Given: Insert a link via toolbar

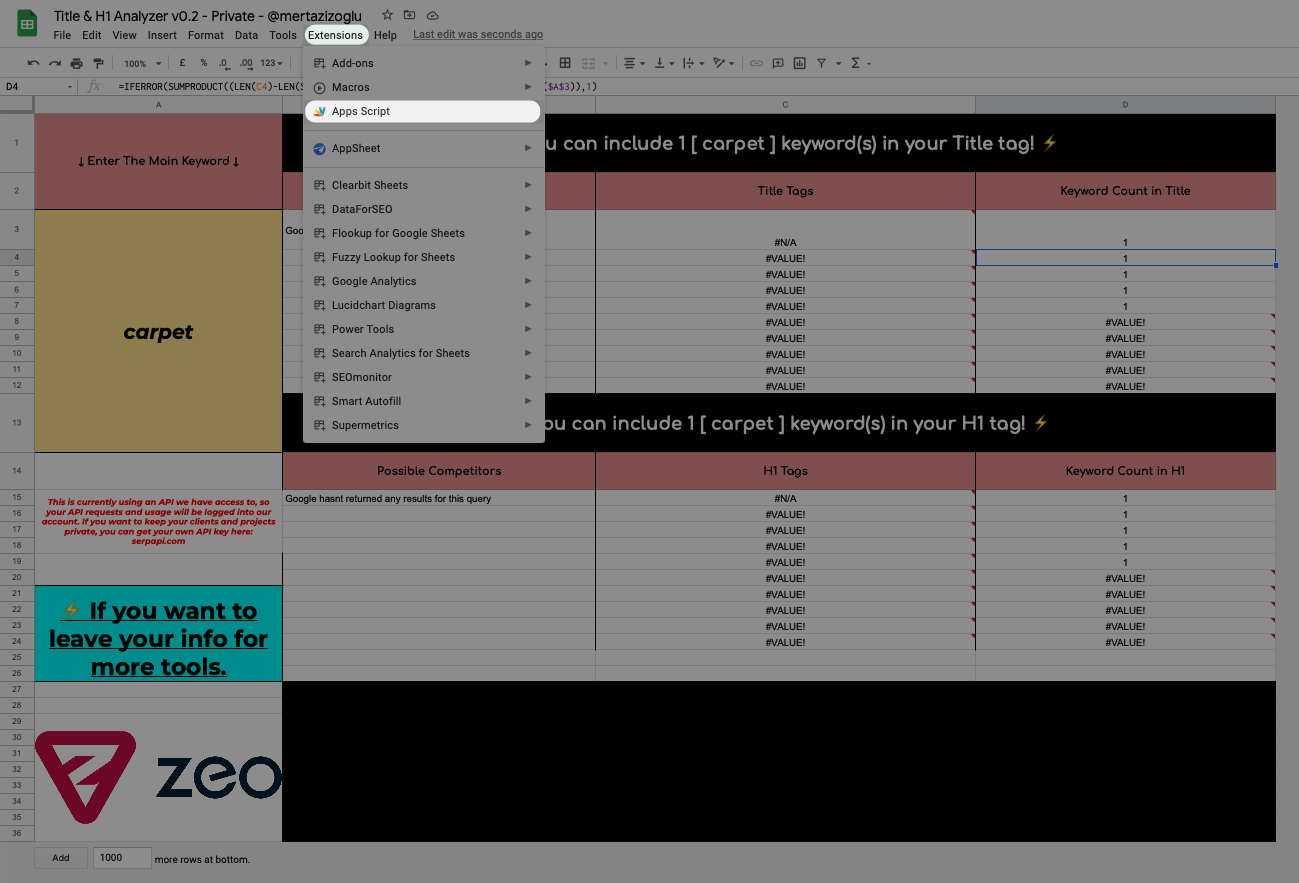Looking at the screenshot, I should tap(757, 63).
